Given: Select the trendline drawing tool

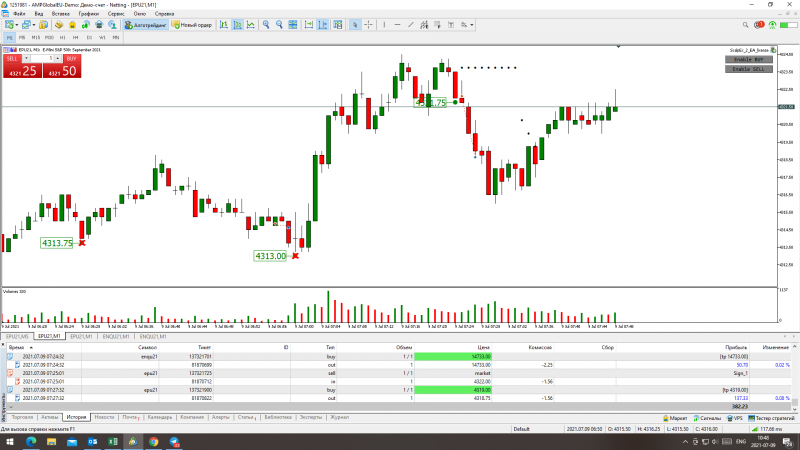Looking at the screenshot, I should coord(411,24).
